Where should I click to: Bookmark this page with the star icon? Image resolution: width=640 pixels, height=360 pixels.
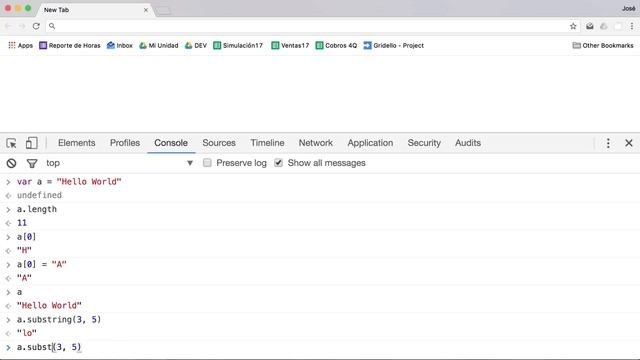573,26
